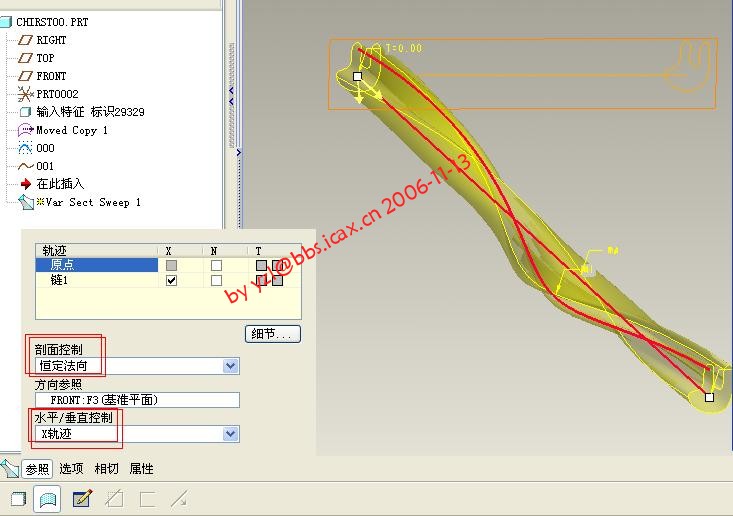Select the 原点 trajectory row
This screenshot has width=733, height=516.
coord(97,265)
